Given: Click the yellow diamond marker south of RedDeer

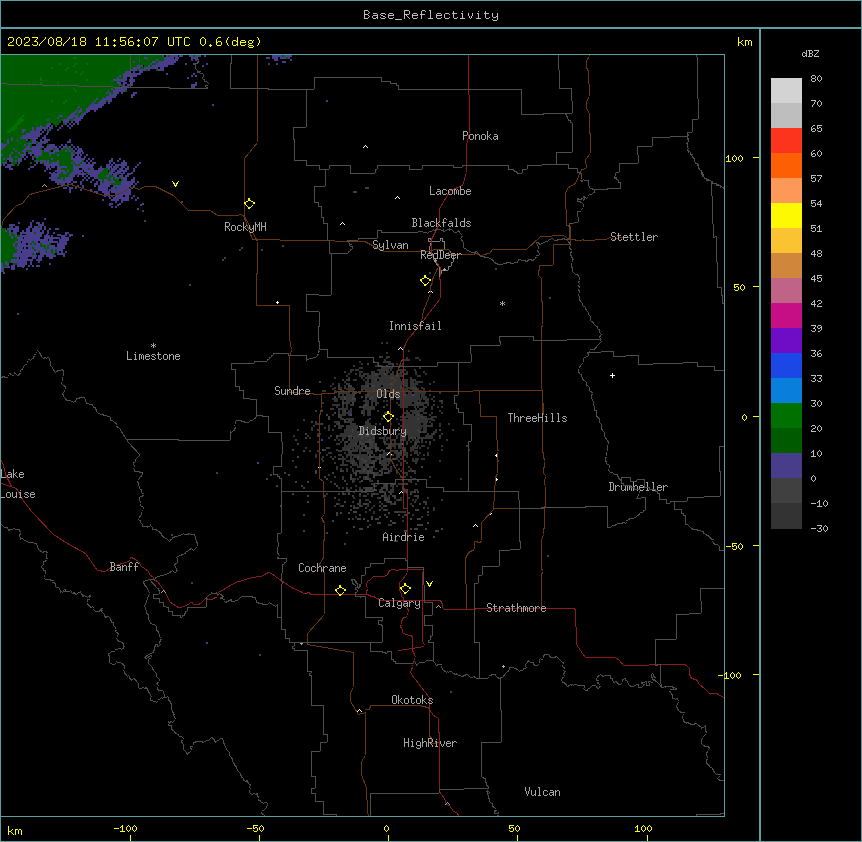Looking at the screenshot, I should tap(426, 281).
